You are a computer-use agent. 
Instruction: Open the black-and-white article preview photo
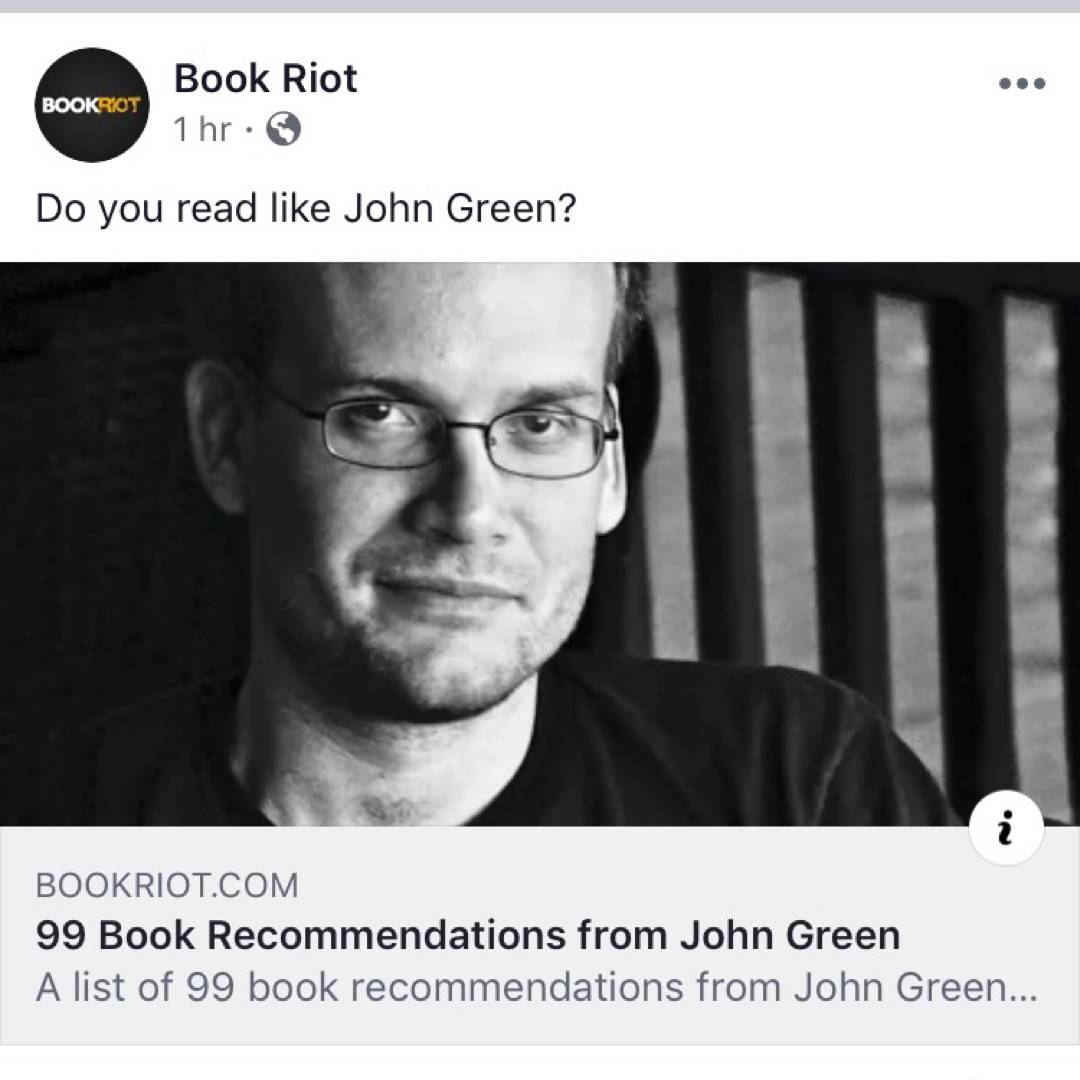pos(540,543)
